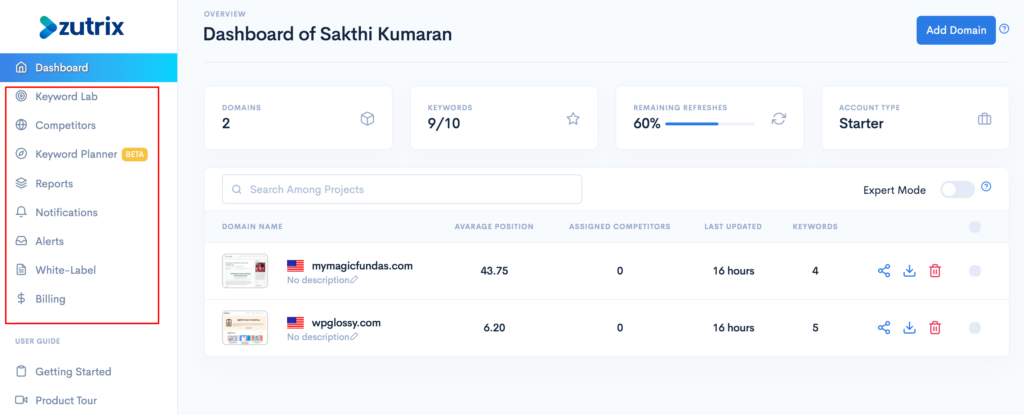Sort by Domain Name column header
The width and height of the screenshot is (1024, 415).
tap(252, 227)
